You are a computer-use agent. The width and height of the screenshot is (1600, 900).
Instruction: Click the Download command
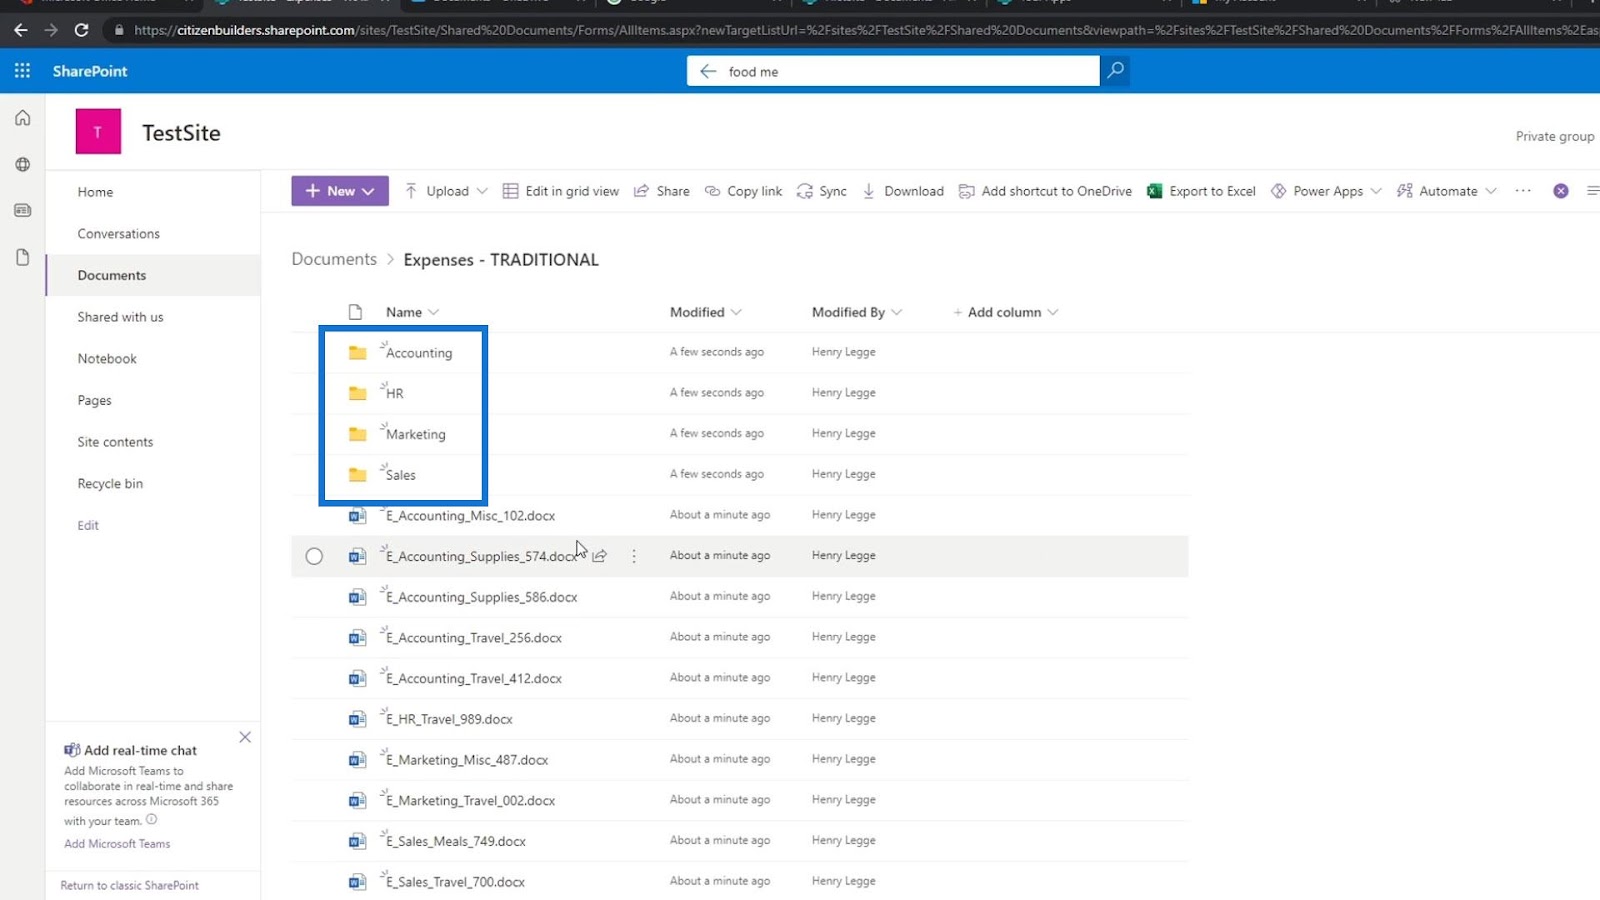[x=903, y=191]
